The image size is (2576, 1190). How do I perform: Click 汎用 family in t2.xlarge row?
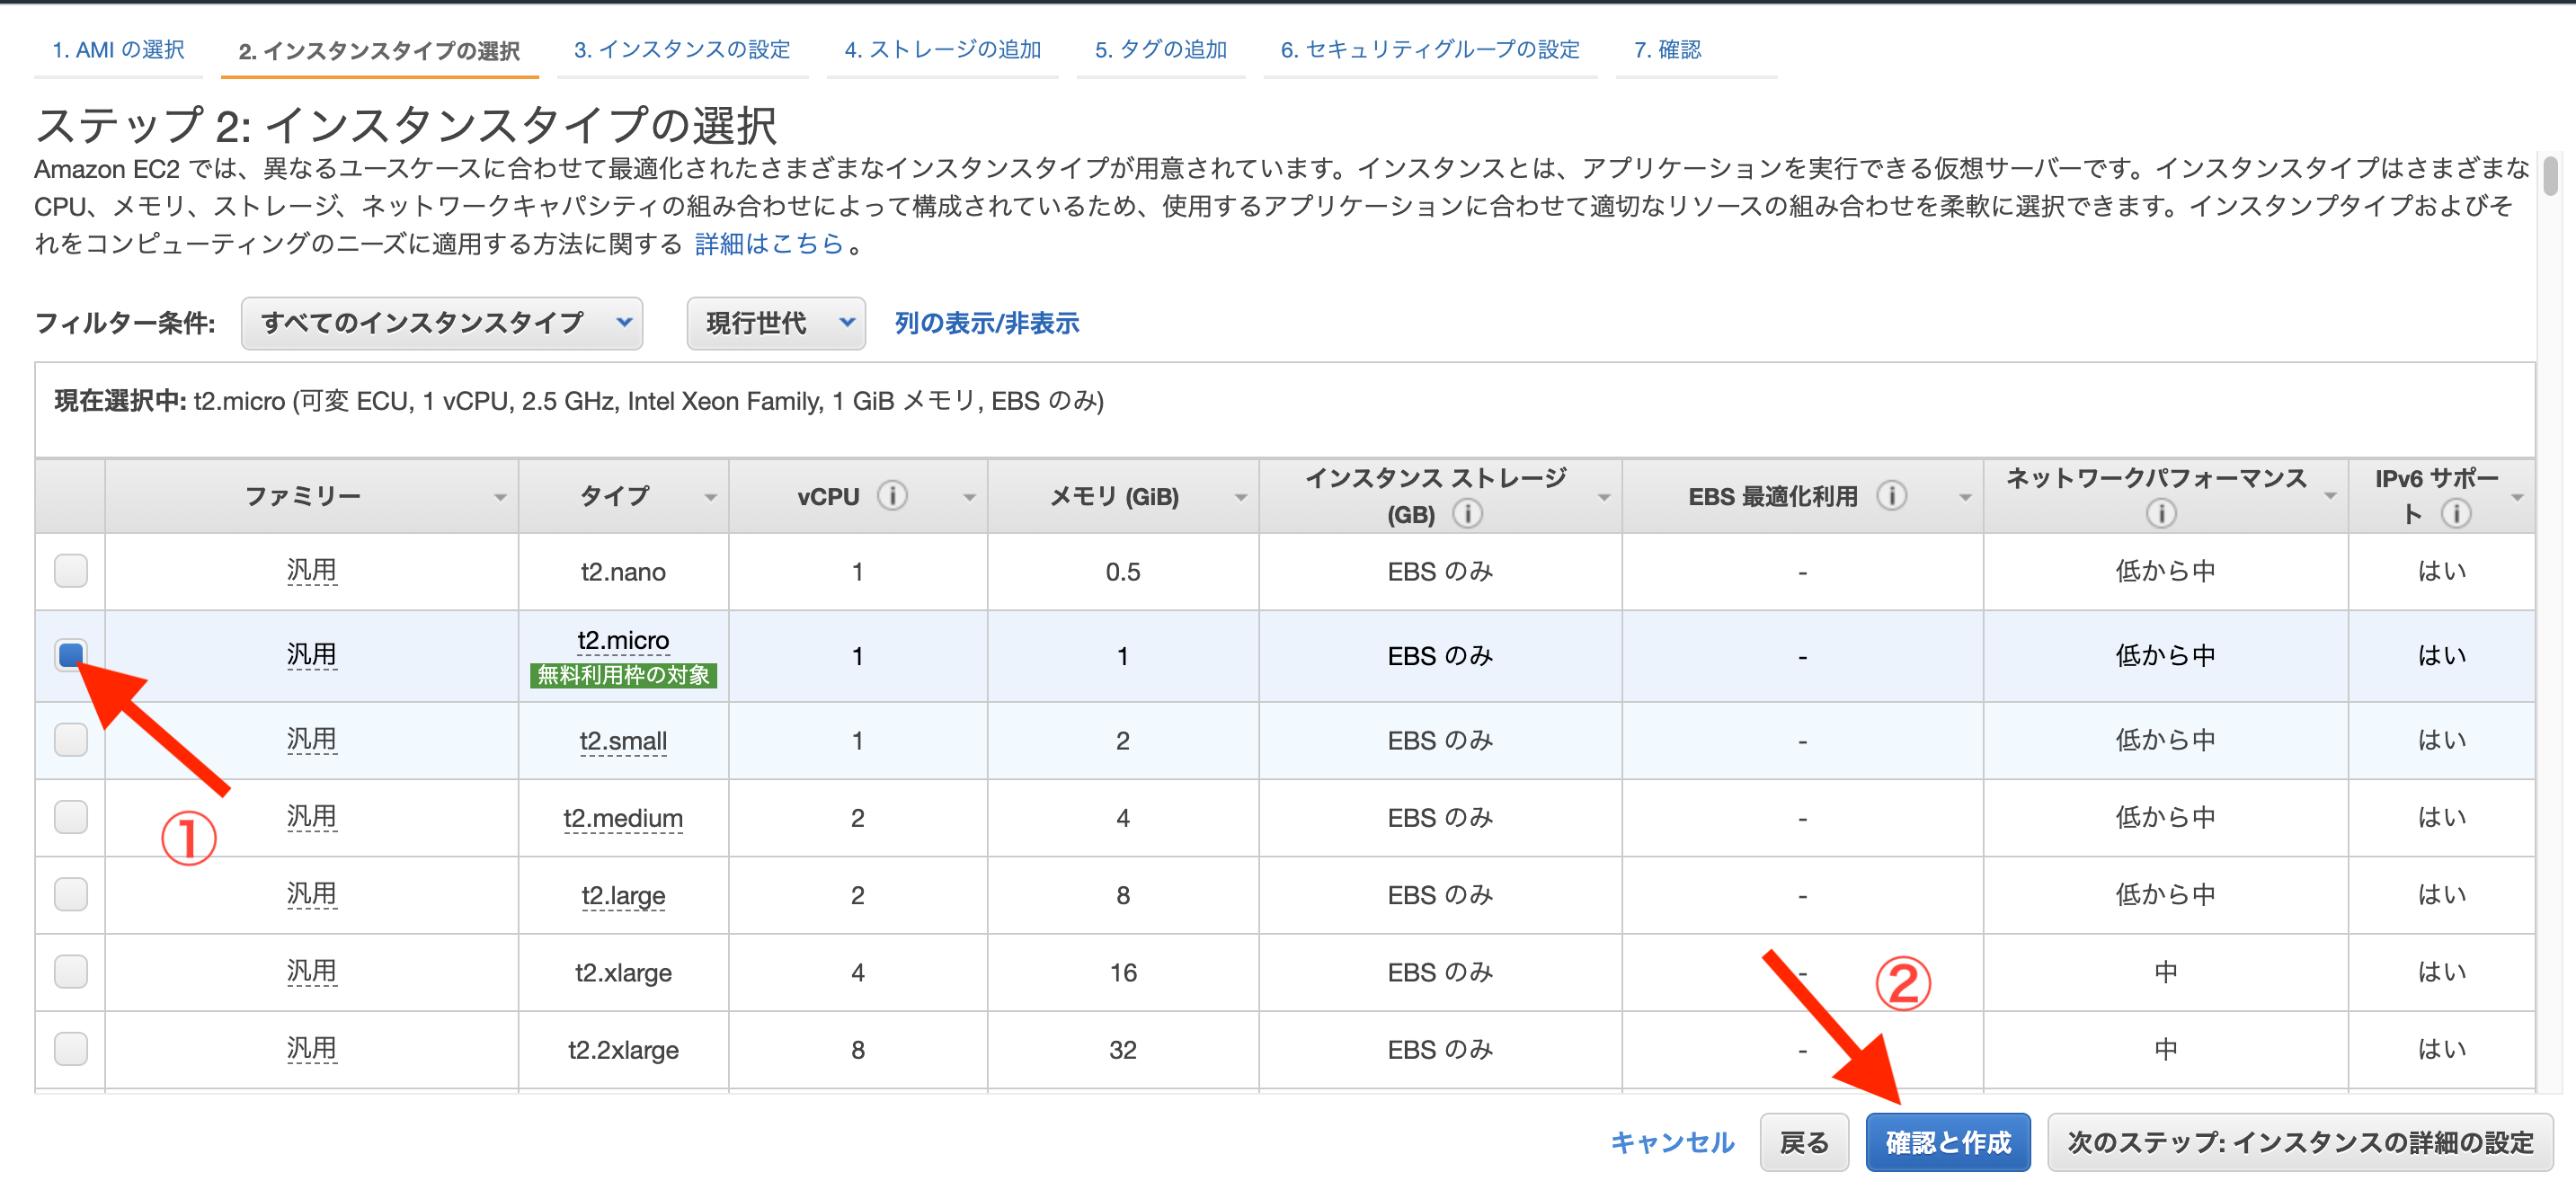coord(311,972)
